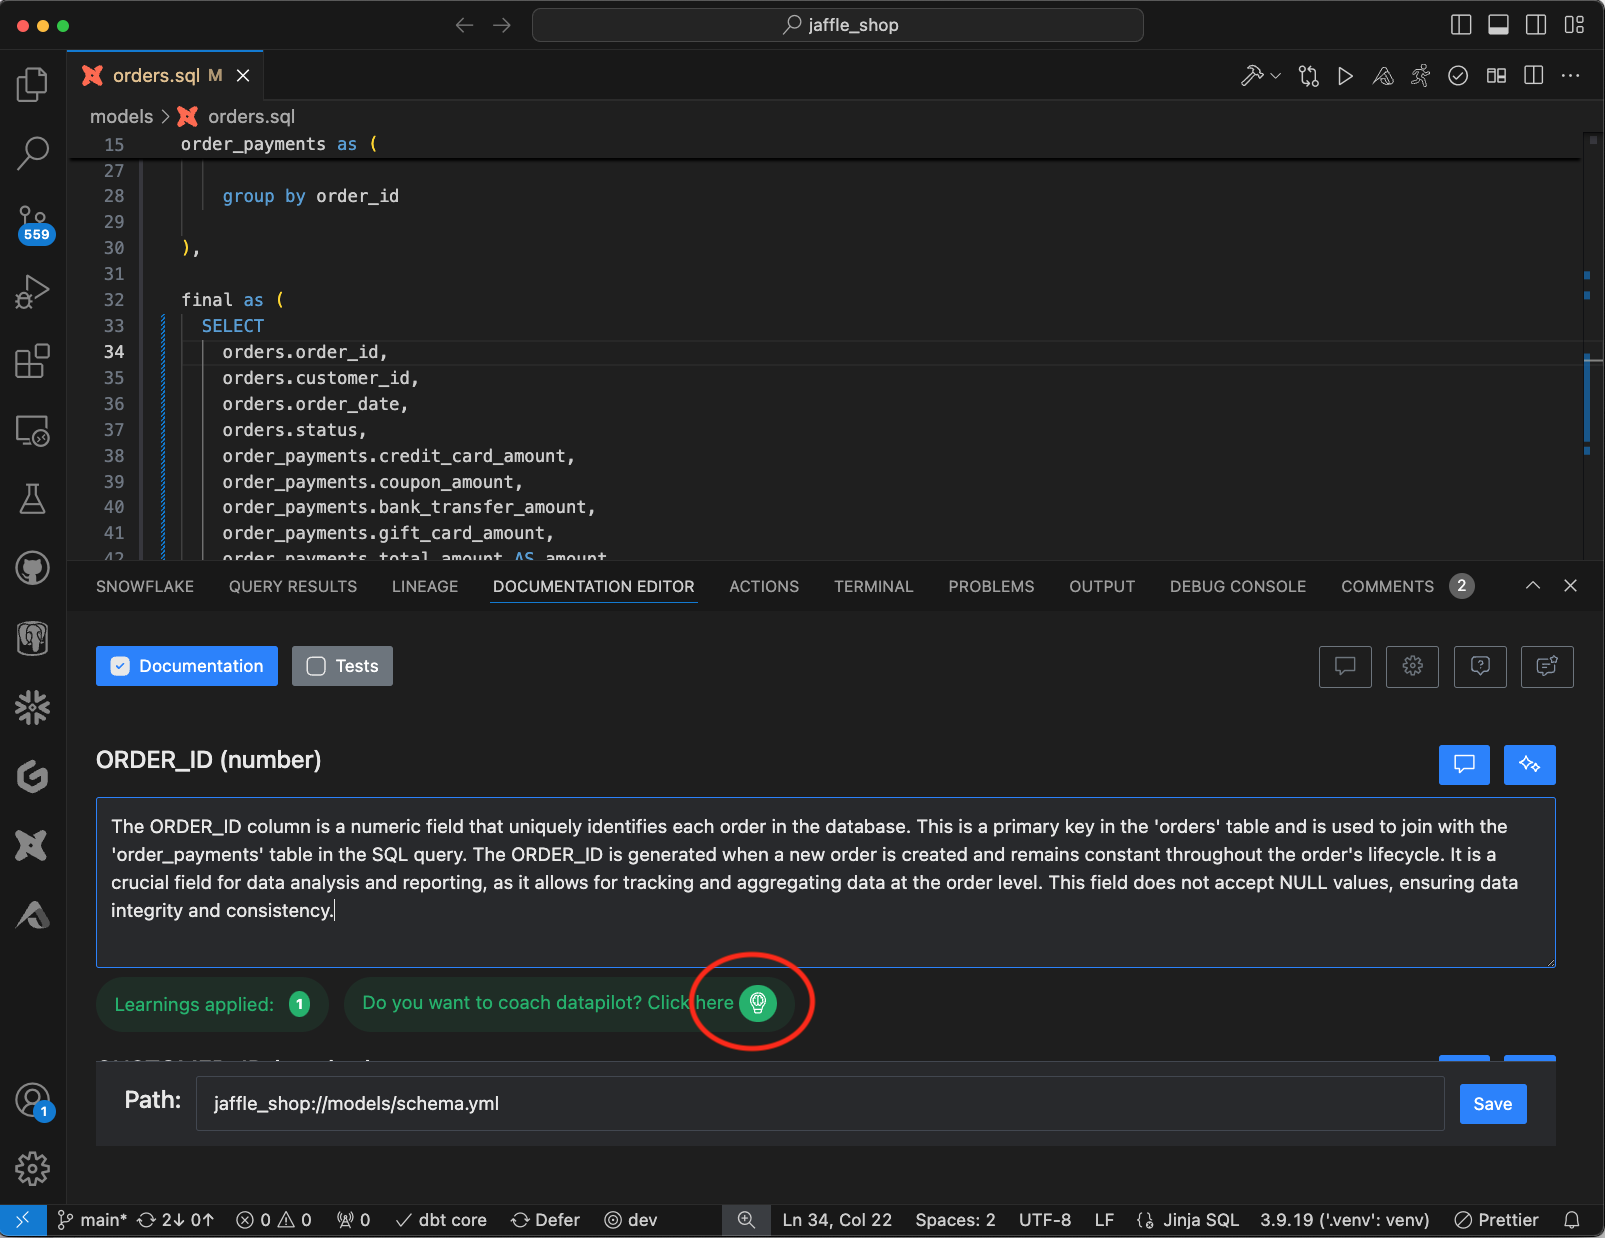Viewport: 1605px width, 1238px height.
Task: Add comment on ORDER_ID column
Action: pyautogui.click(x=1464, y=765)
